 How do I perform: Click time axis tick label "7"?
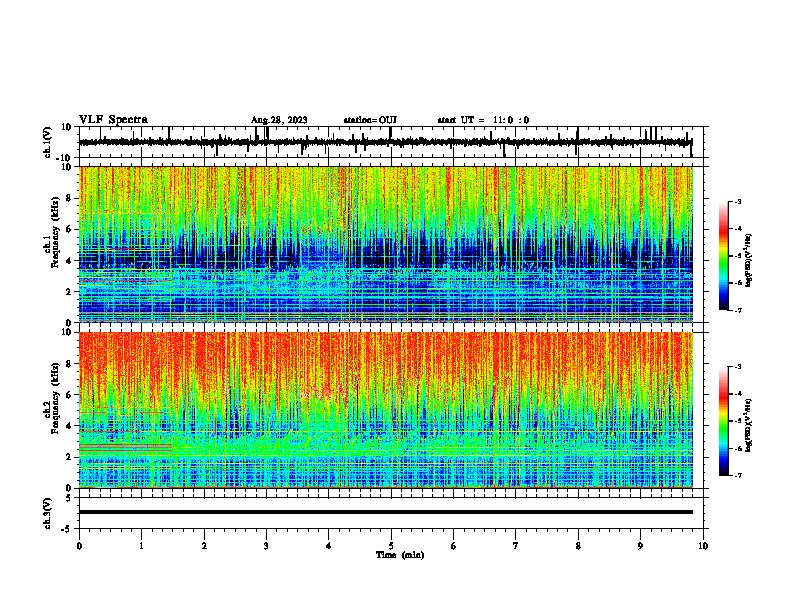(x=516, y=546)
